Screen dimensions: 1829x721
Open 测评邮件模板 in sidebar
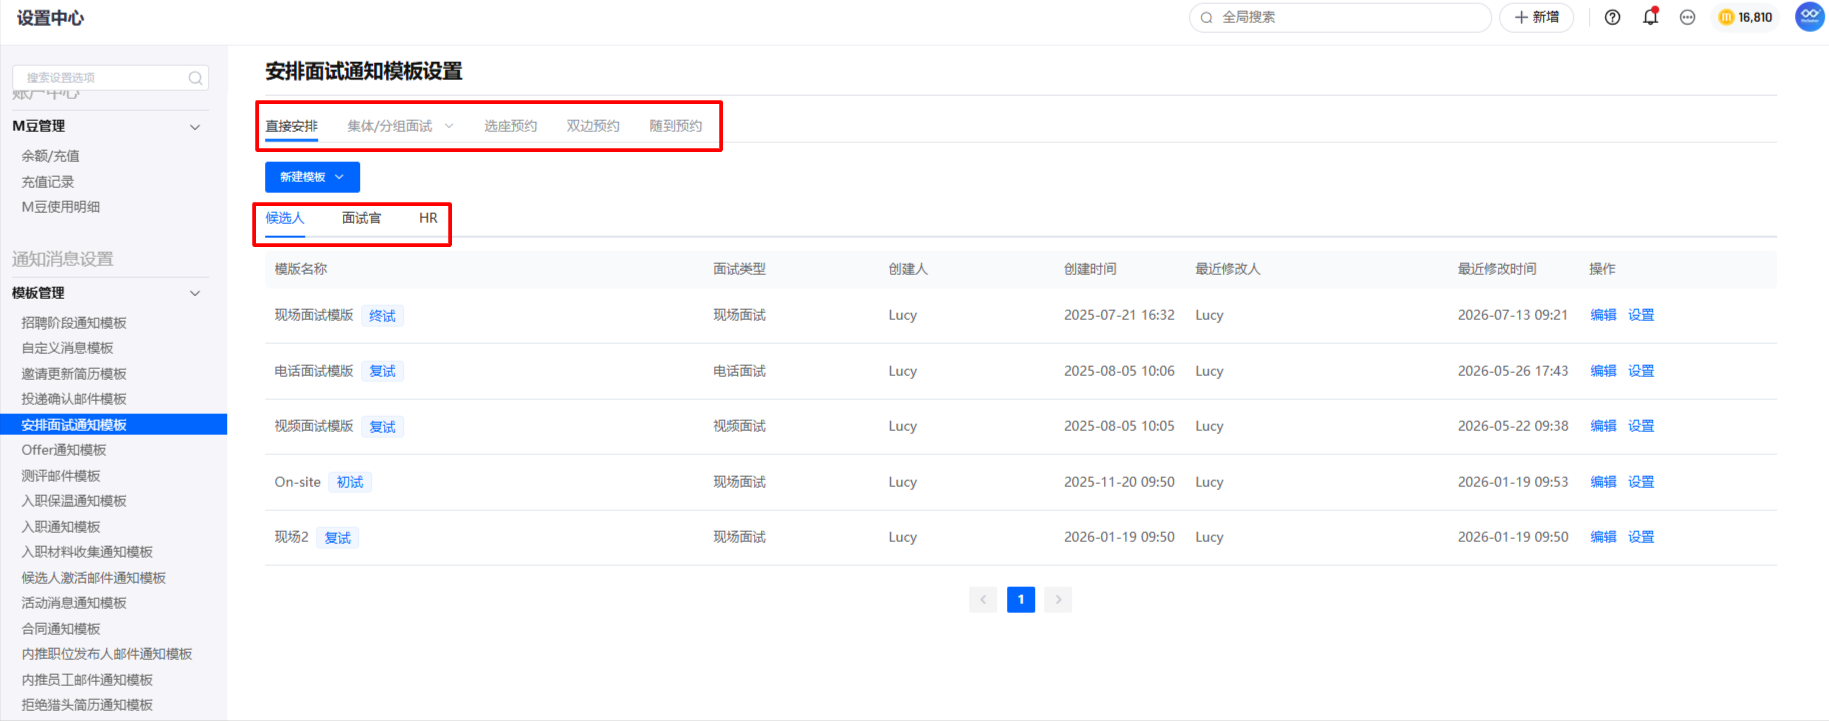click(61, 476)
